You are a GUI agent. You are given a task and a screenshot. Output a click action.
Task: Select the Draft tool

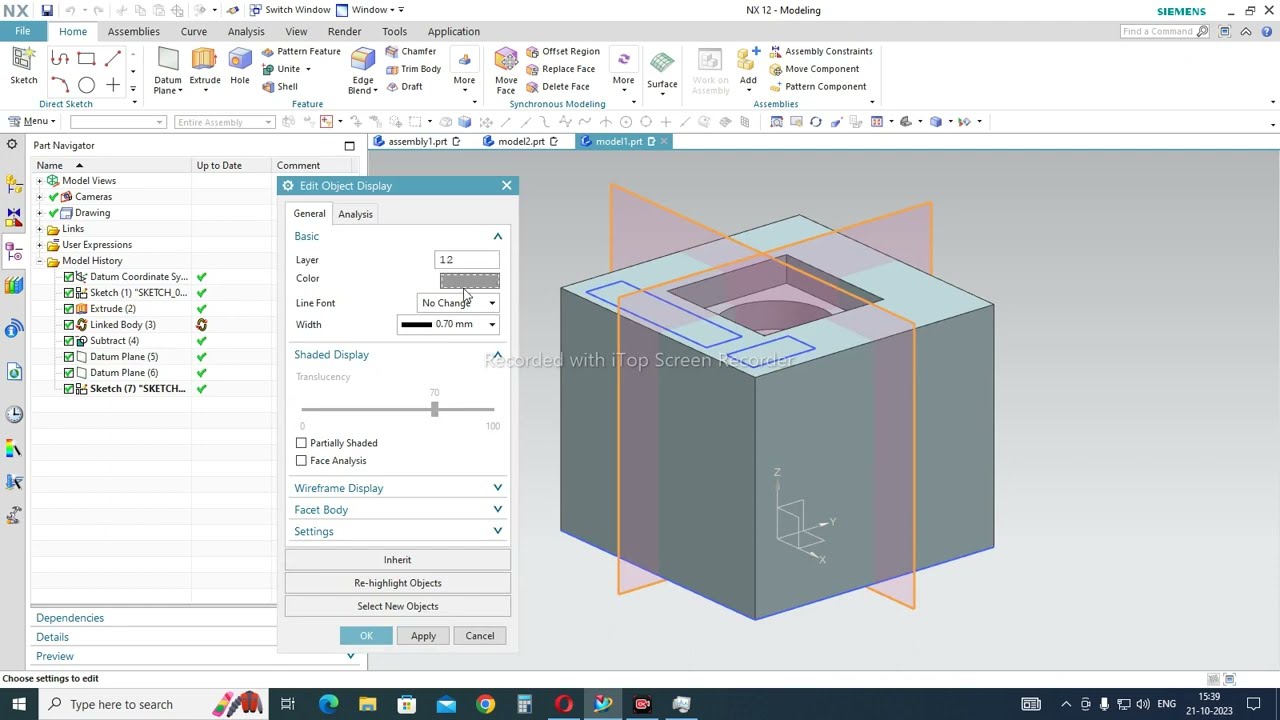(x=403, y=86)
